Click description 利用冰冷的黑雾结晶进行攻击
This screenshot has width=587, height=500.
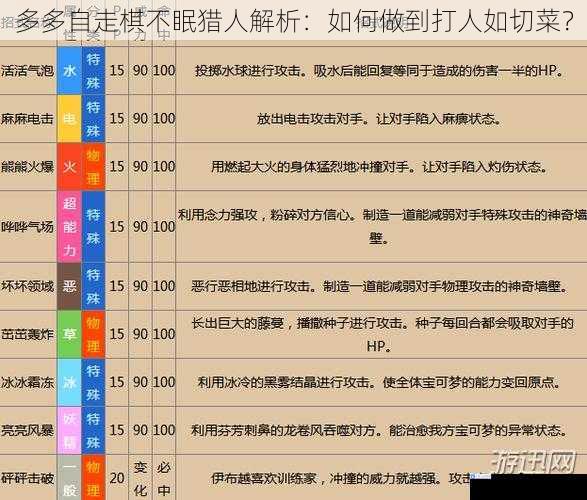285,382
